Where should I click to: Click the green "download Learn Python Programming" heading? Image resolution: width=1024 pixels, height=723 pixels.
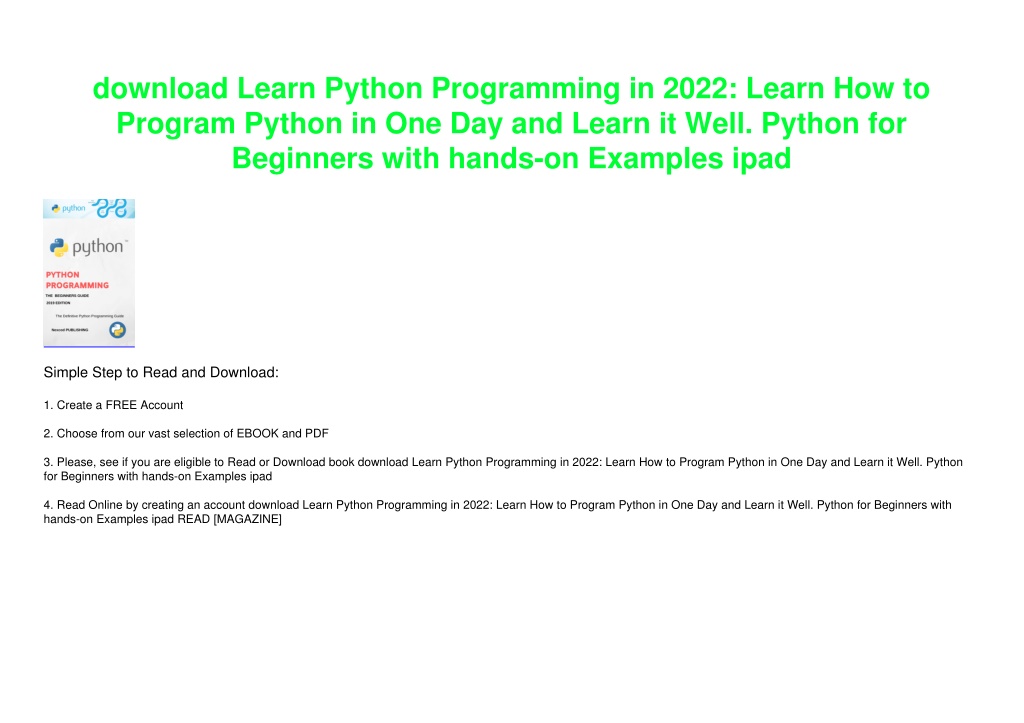(511, 123)
